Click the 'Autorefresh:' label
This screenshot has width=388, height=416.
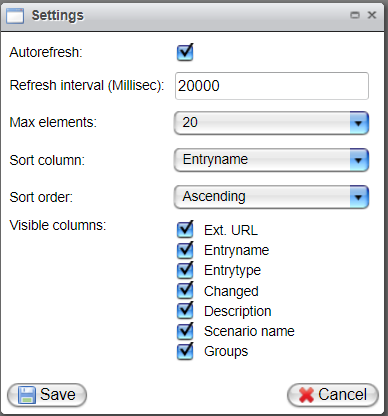tap(46, 52)
